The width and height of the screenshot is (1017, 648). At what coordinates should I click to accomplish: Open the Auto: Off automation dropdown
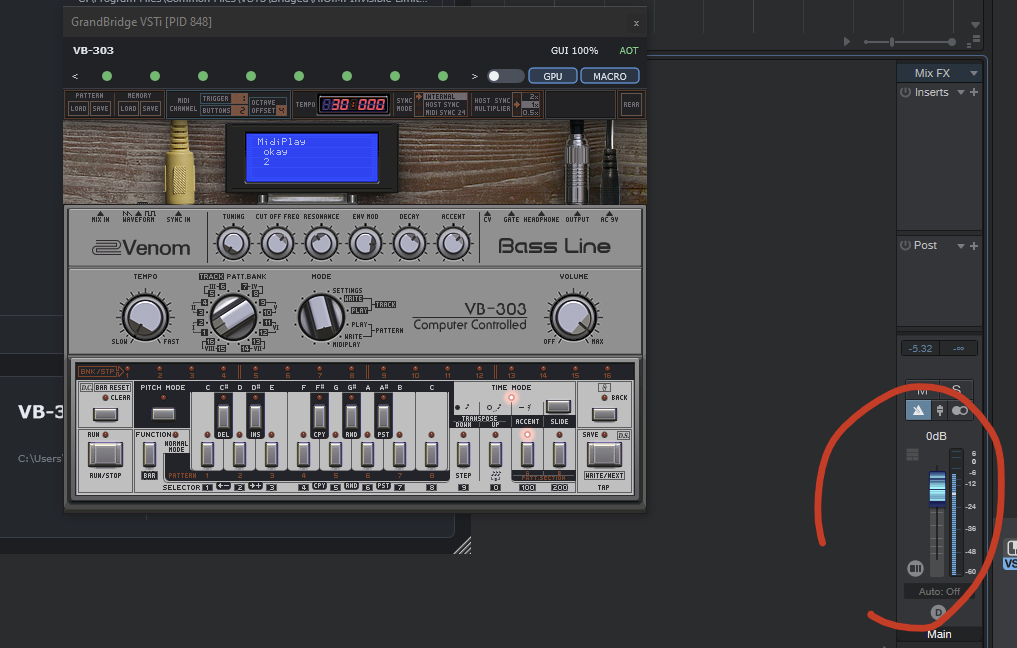939,592
